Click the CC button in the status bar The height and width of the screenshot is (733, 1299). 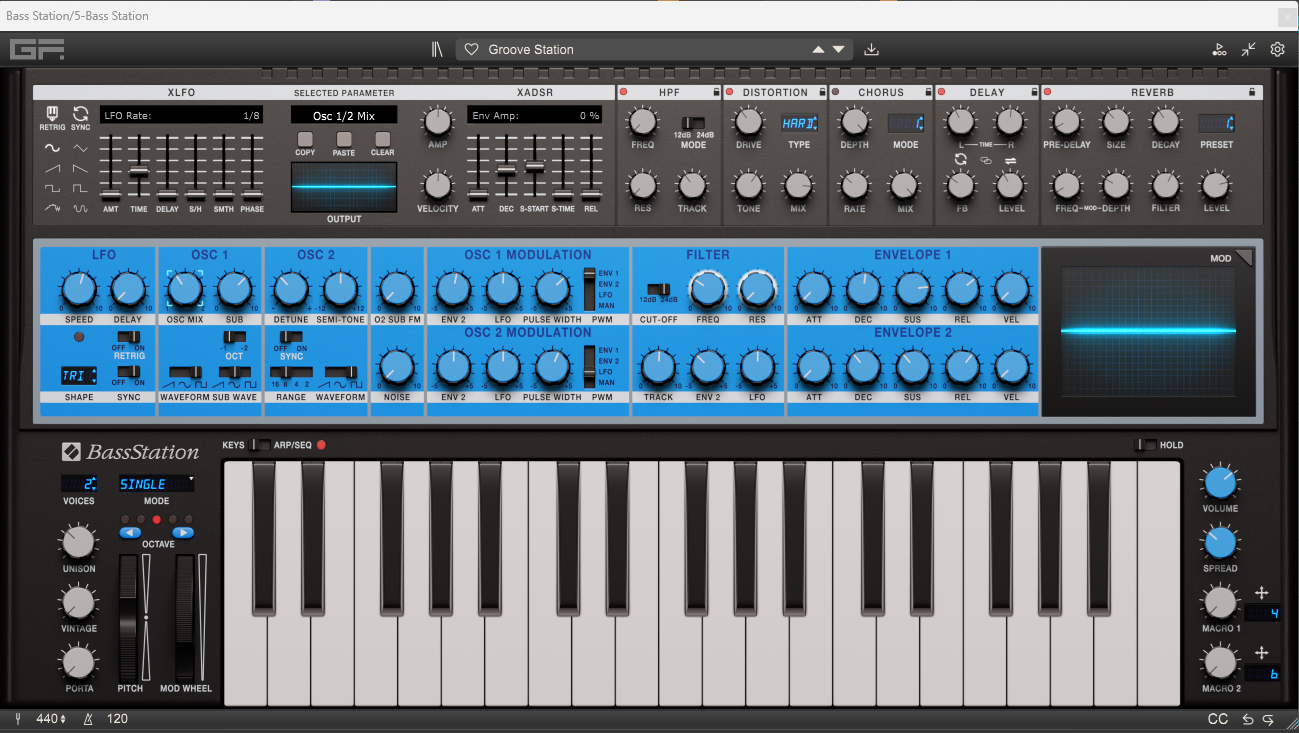[1217, 719]
